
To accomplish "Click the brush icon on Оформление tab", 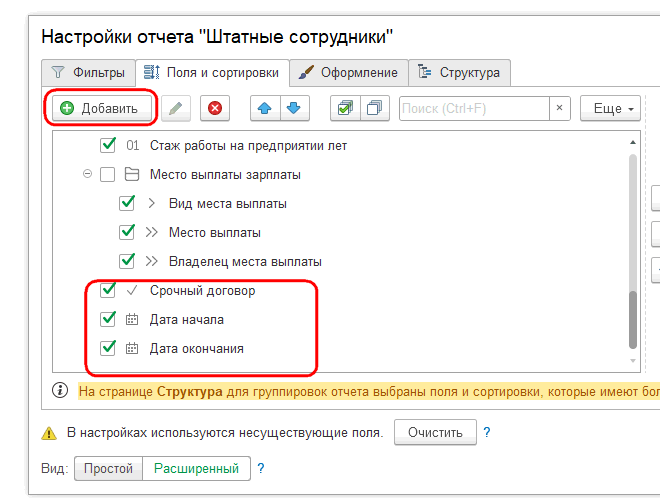I will point(306,72).
